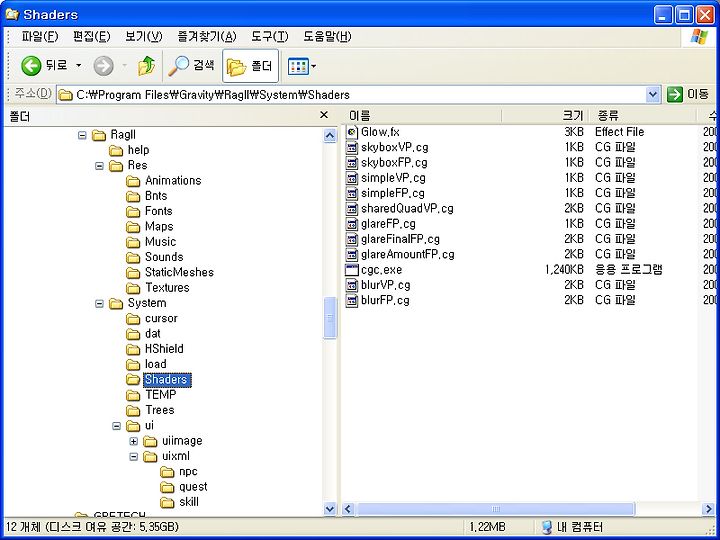Select the glareAmountFP.cg file icon
The image size is (720, 540).
(x=352, y=254)
